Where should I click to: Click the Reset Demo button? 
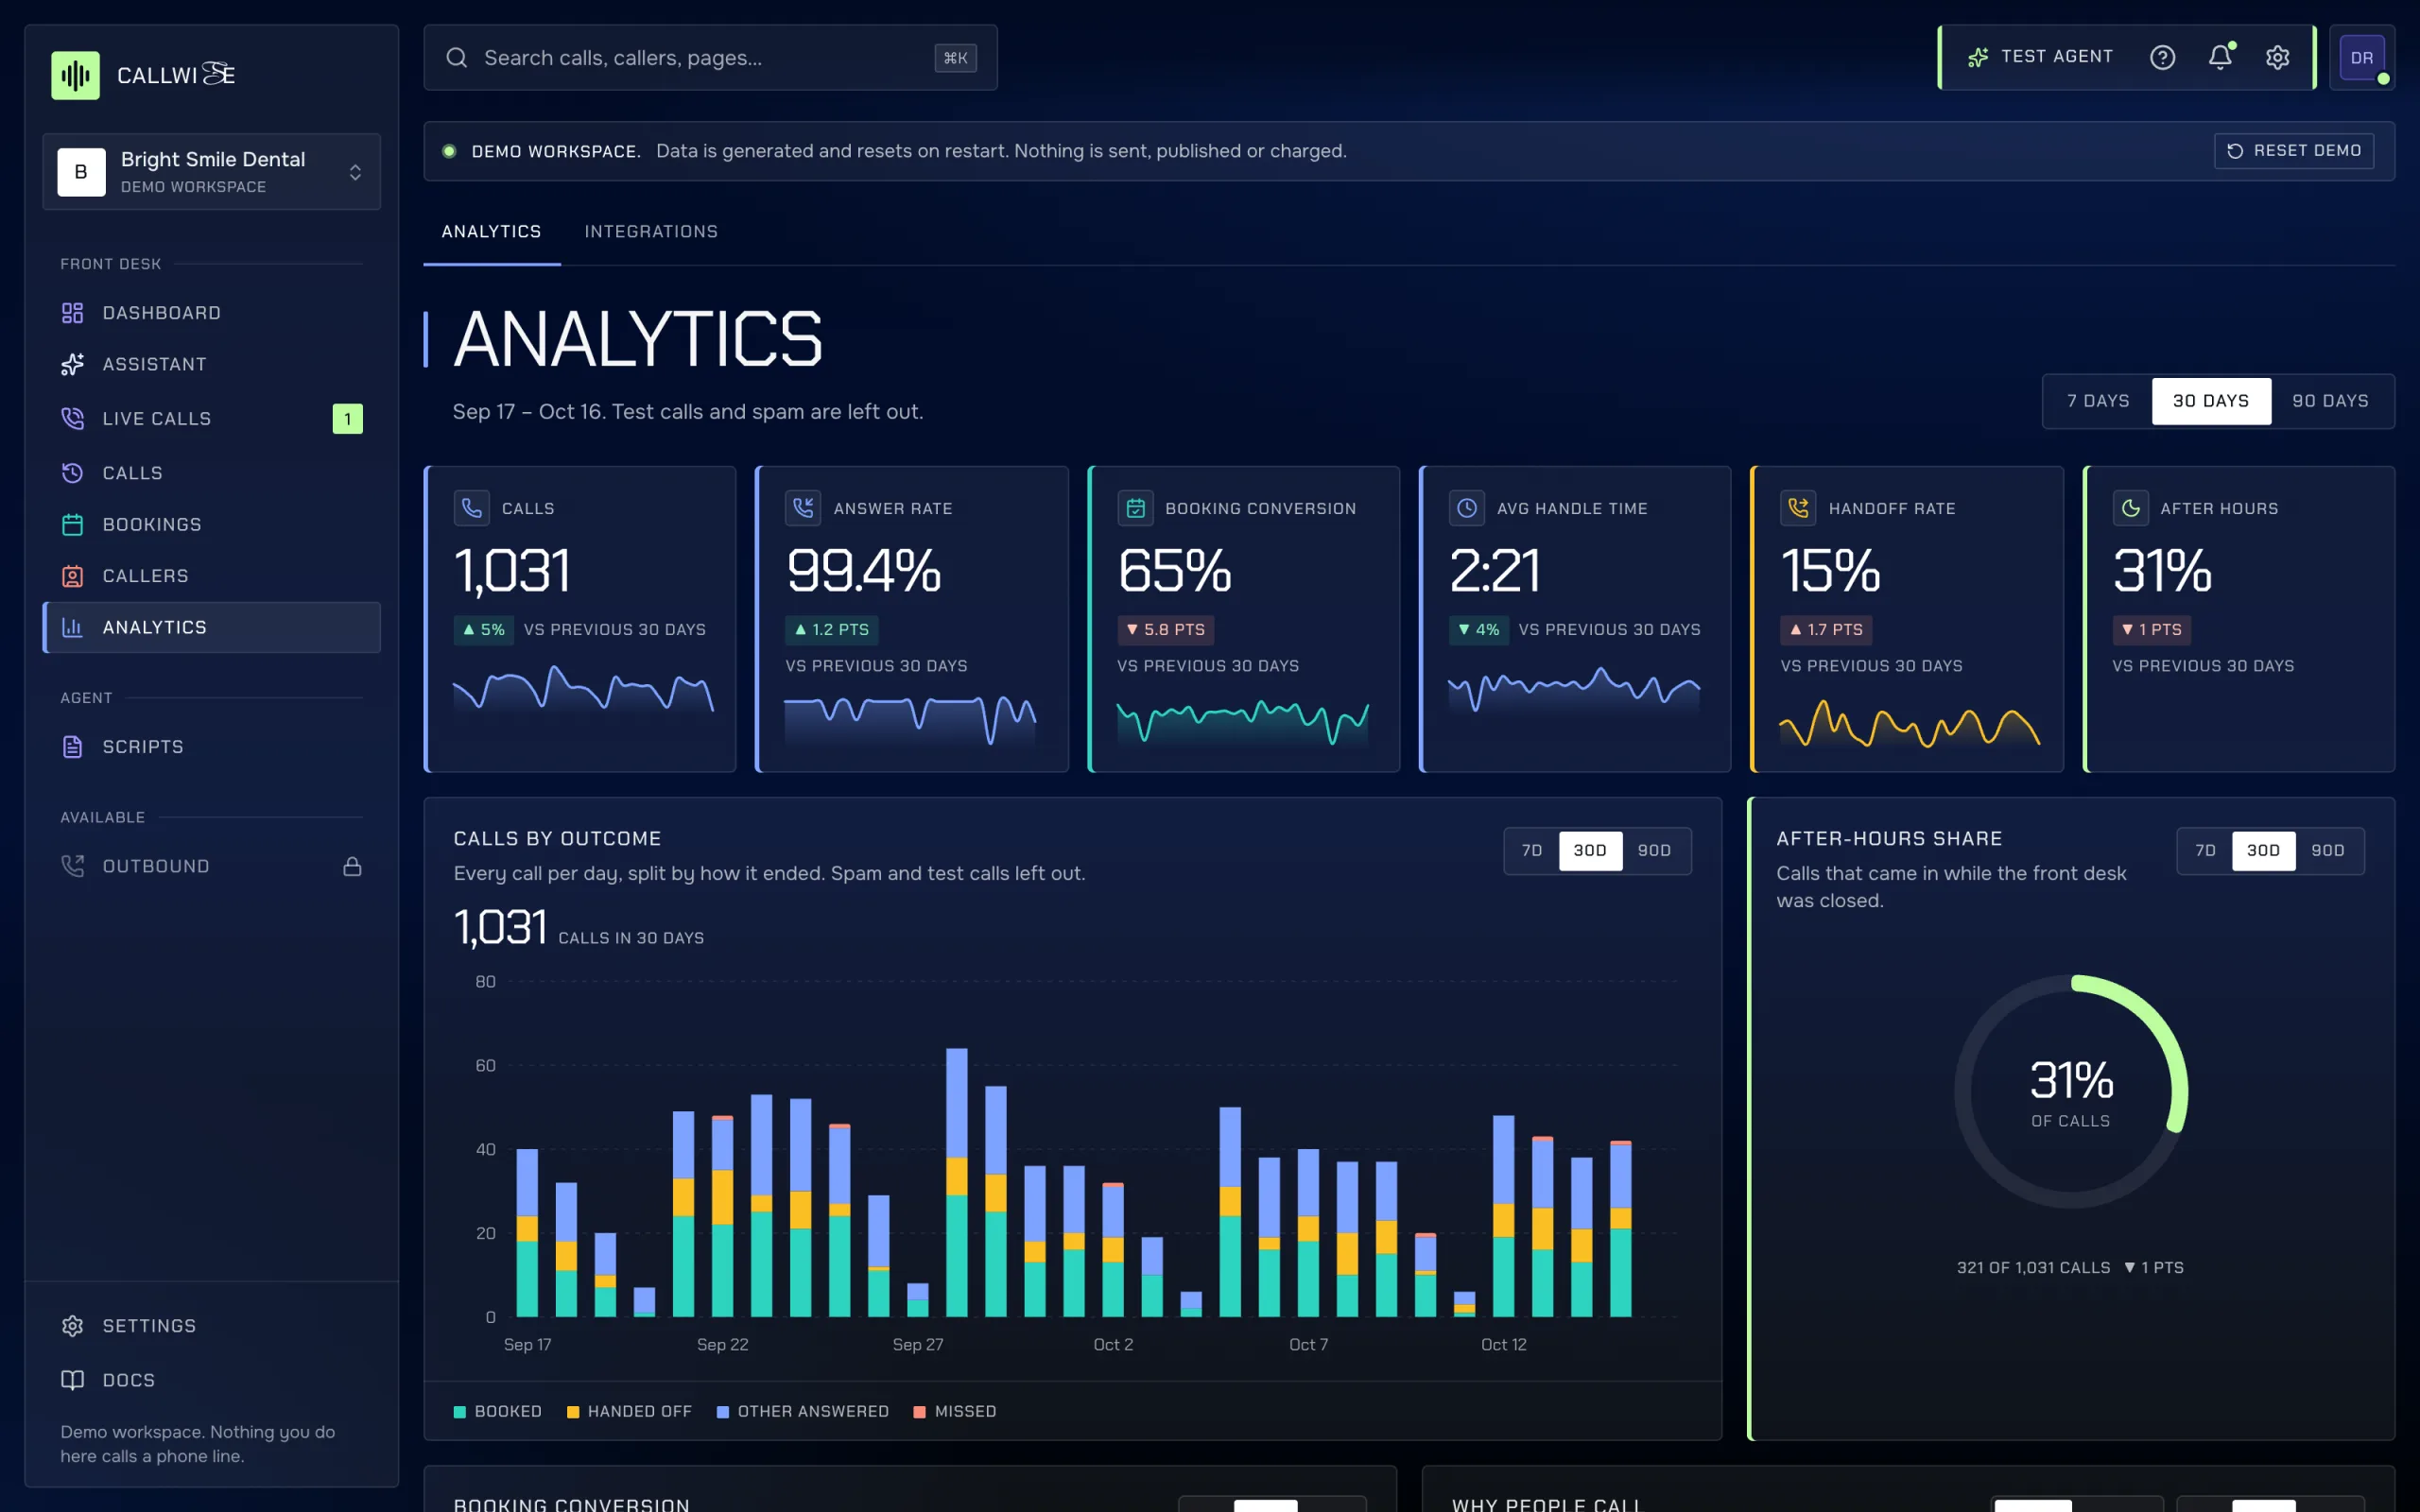tap(2294, 151)
